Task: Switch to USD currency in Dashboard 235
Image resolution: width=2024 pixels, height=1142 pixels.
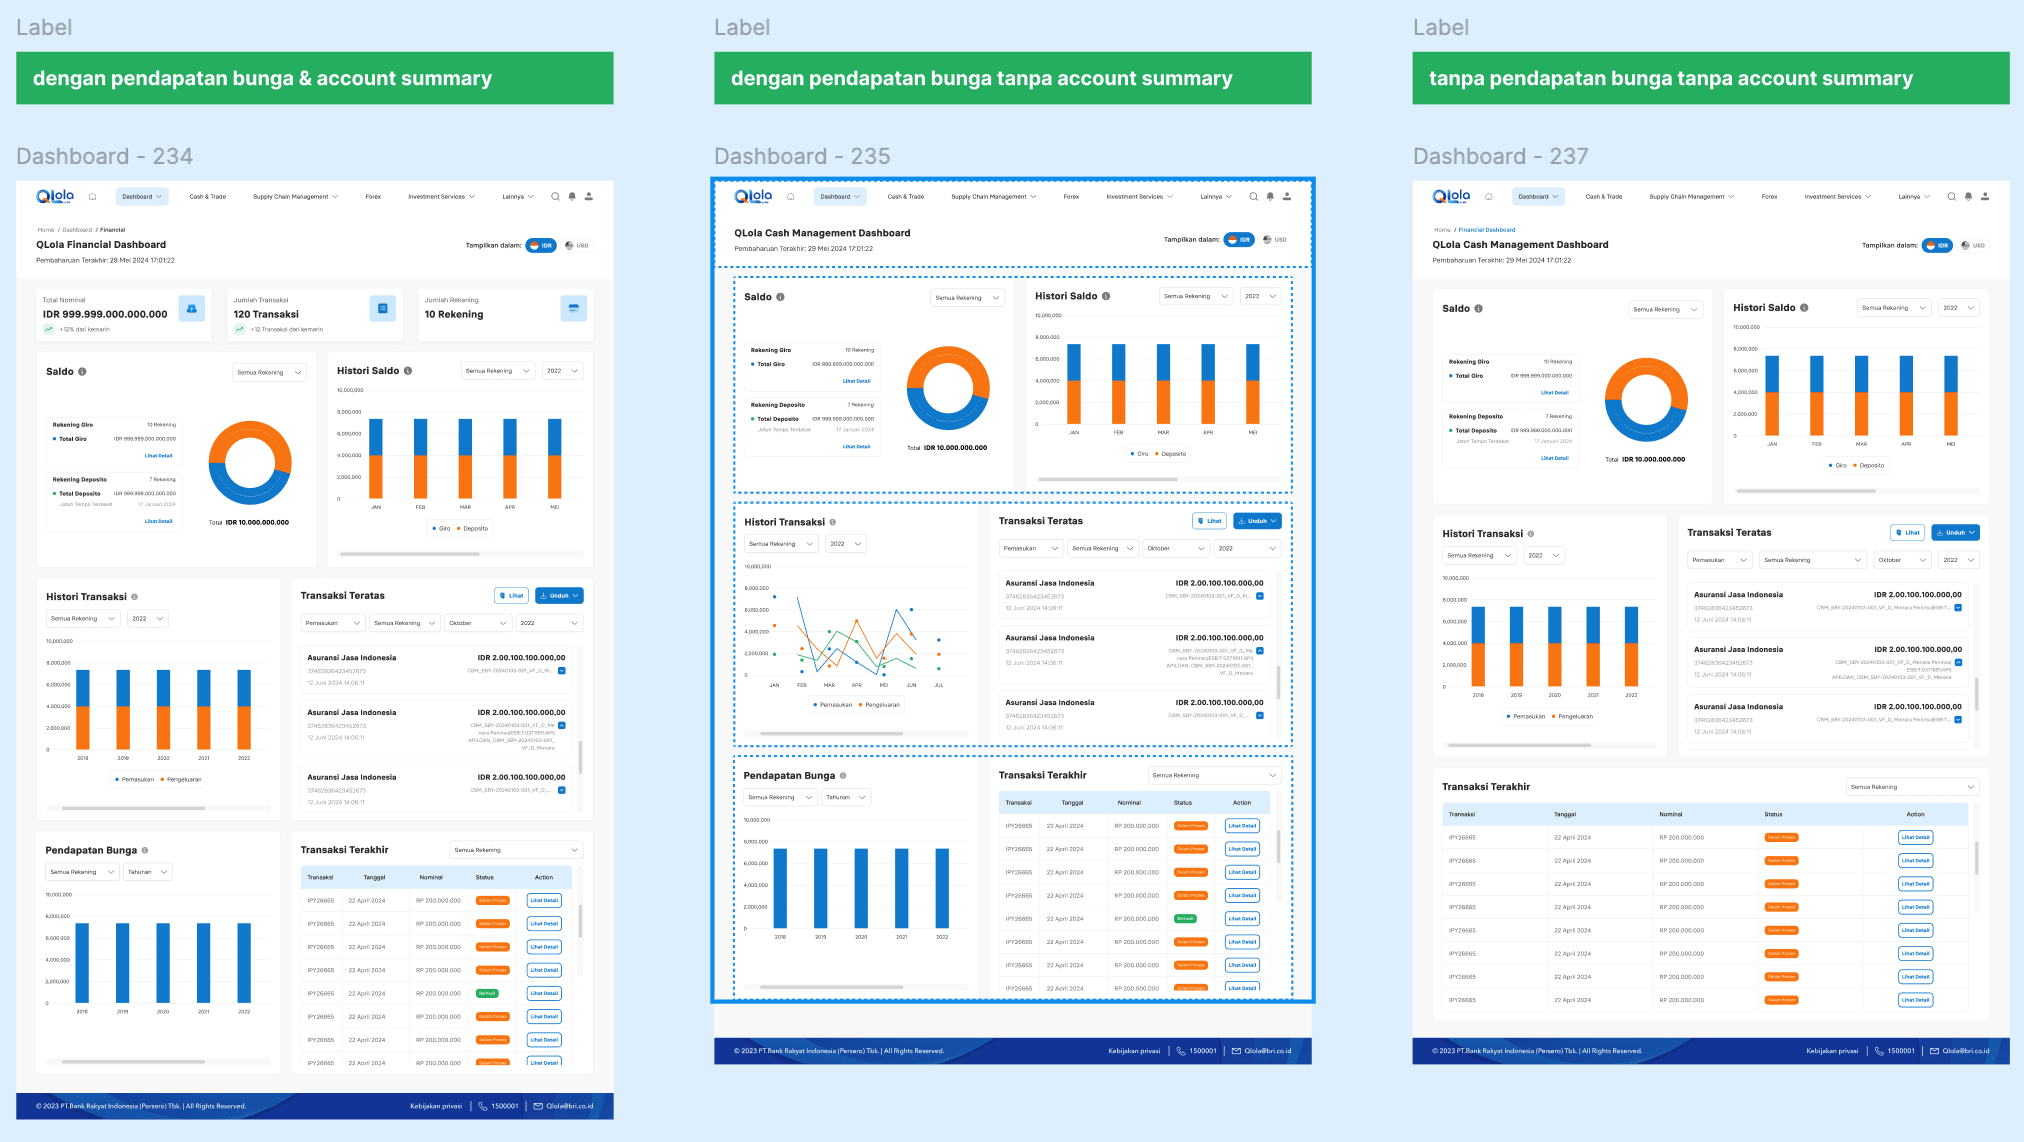Action: (x=1275, y=240)
